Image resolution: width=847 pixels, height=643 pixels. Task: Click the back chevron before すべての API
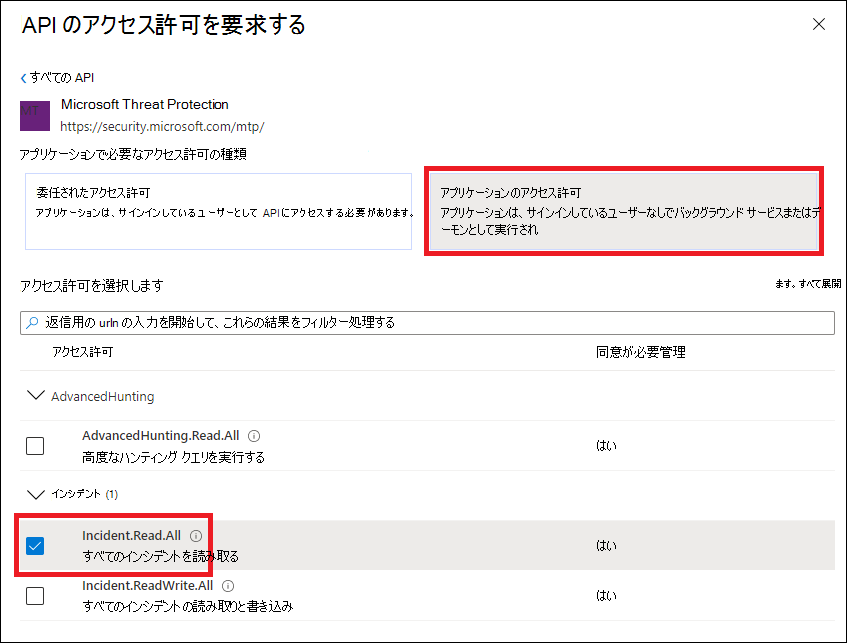(23, 78)
